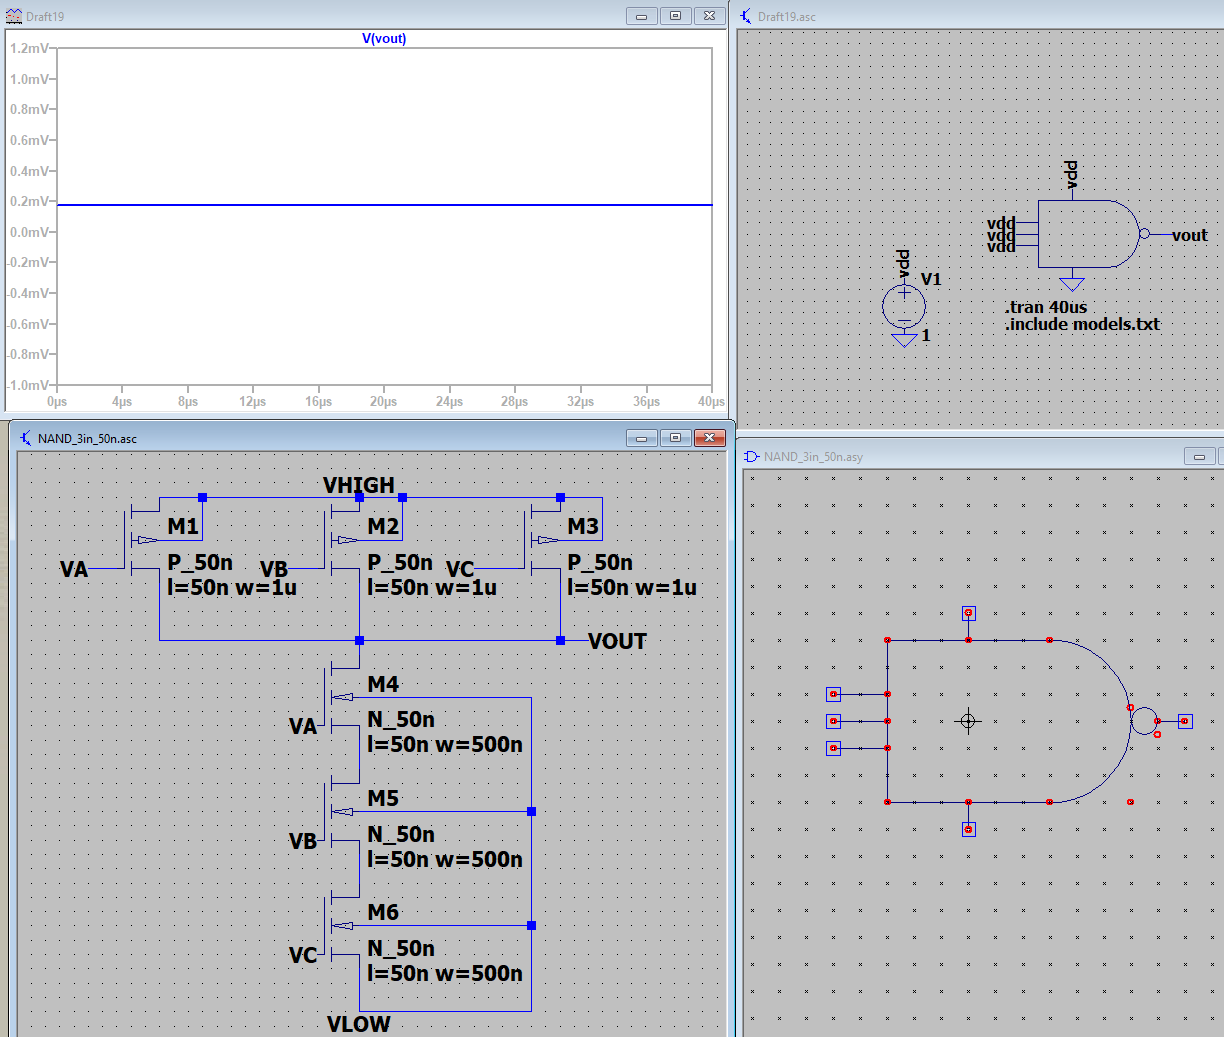Click the M4 l=50n w=500n parameter text
Screen dimensions: 1224x1037
(445, 744)
